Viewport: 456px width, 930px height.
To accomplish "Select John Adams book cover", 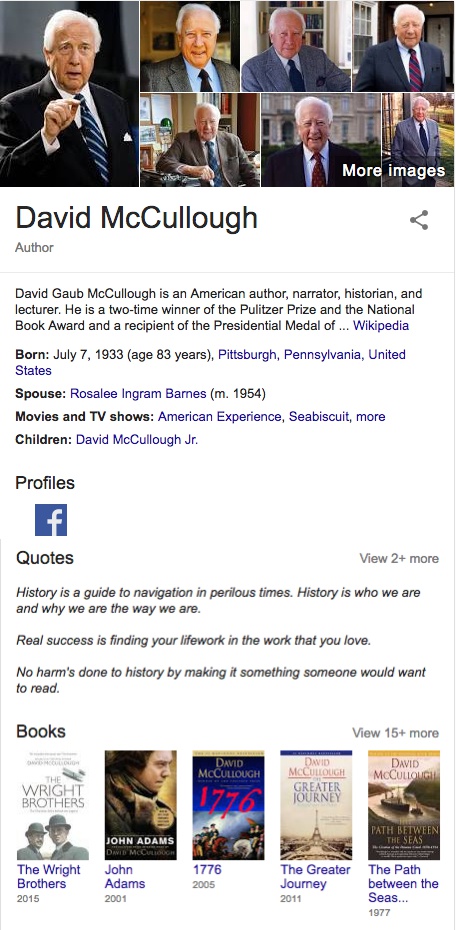I will point(141,805).
